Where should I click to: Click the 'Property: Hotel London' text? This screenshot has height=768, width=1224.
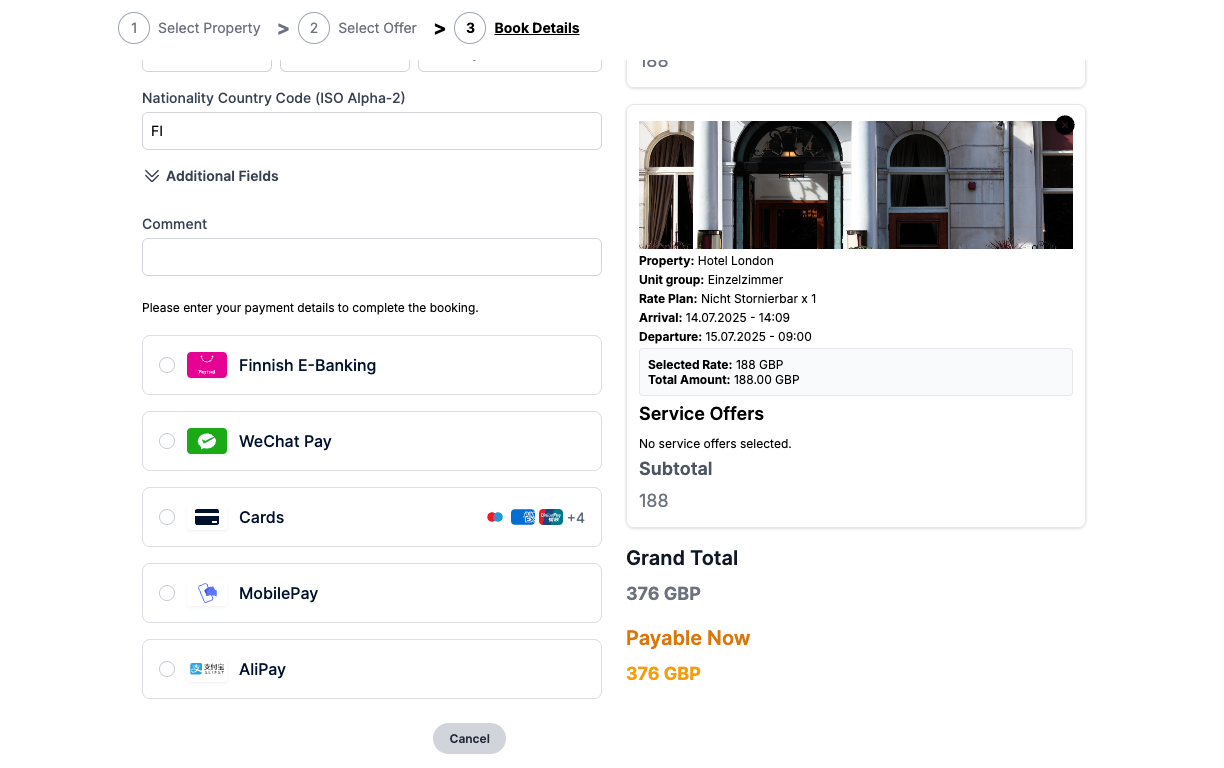tap(707, 261)
